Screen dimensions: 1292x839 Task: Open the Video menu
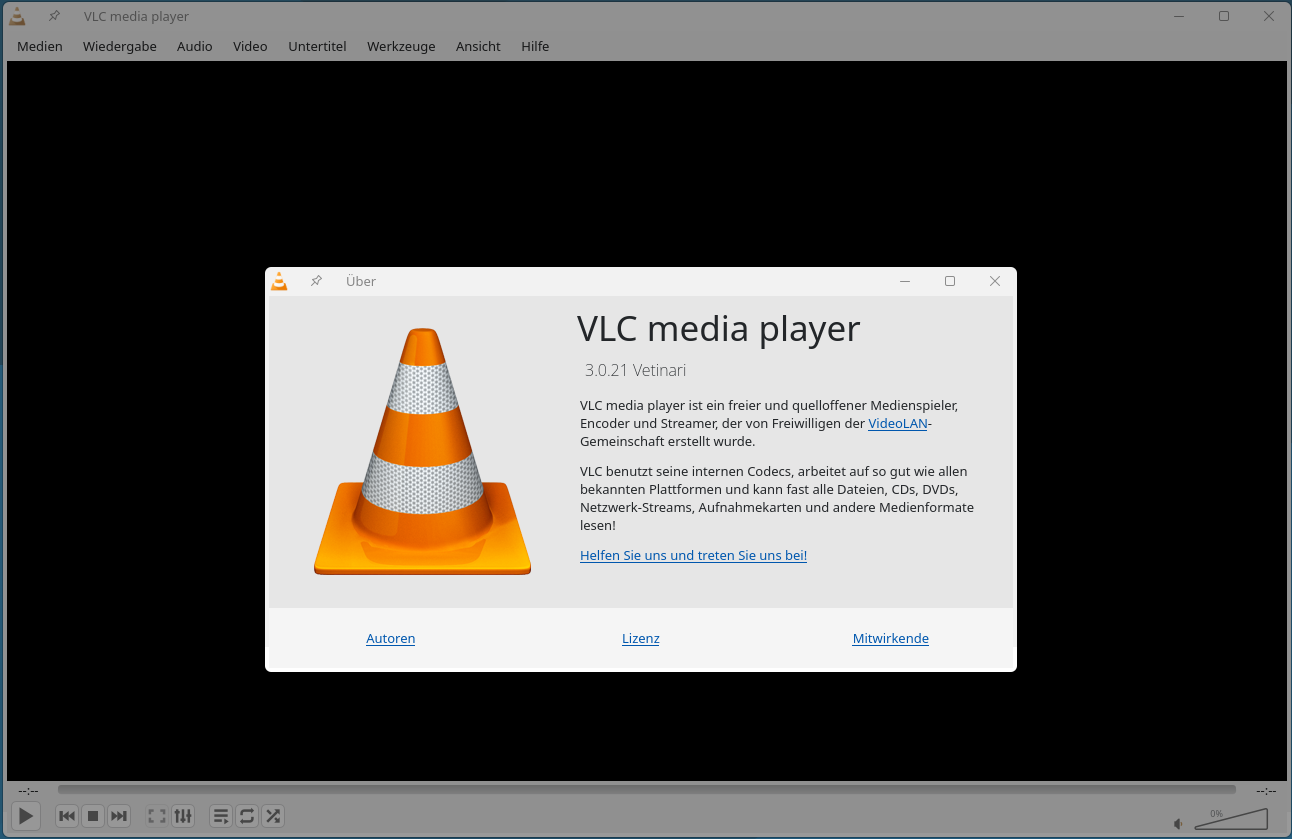[250, 46]
